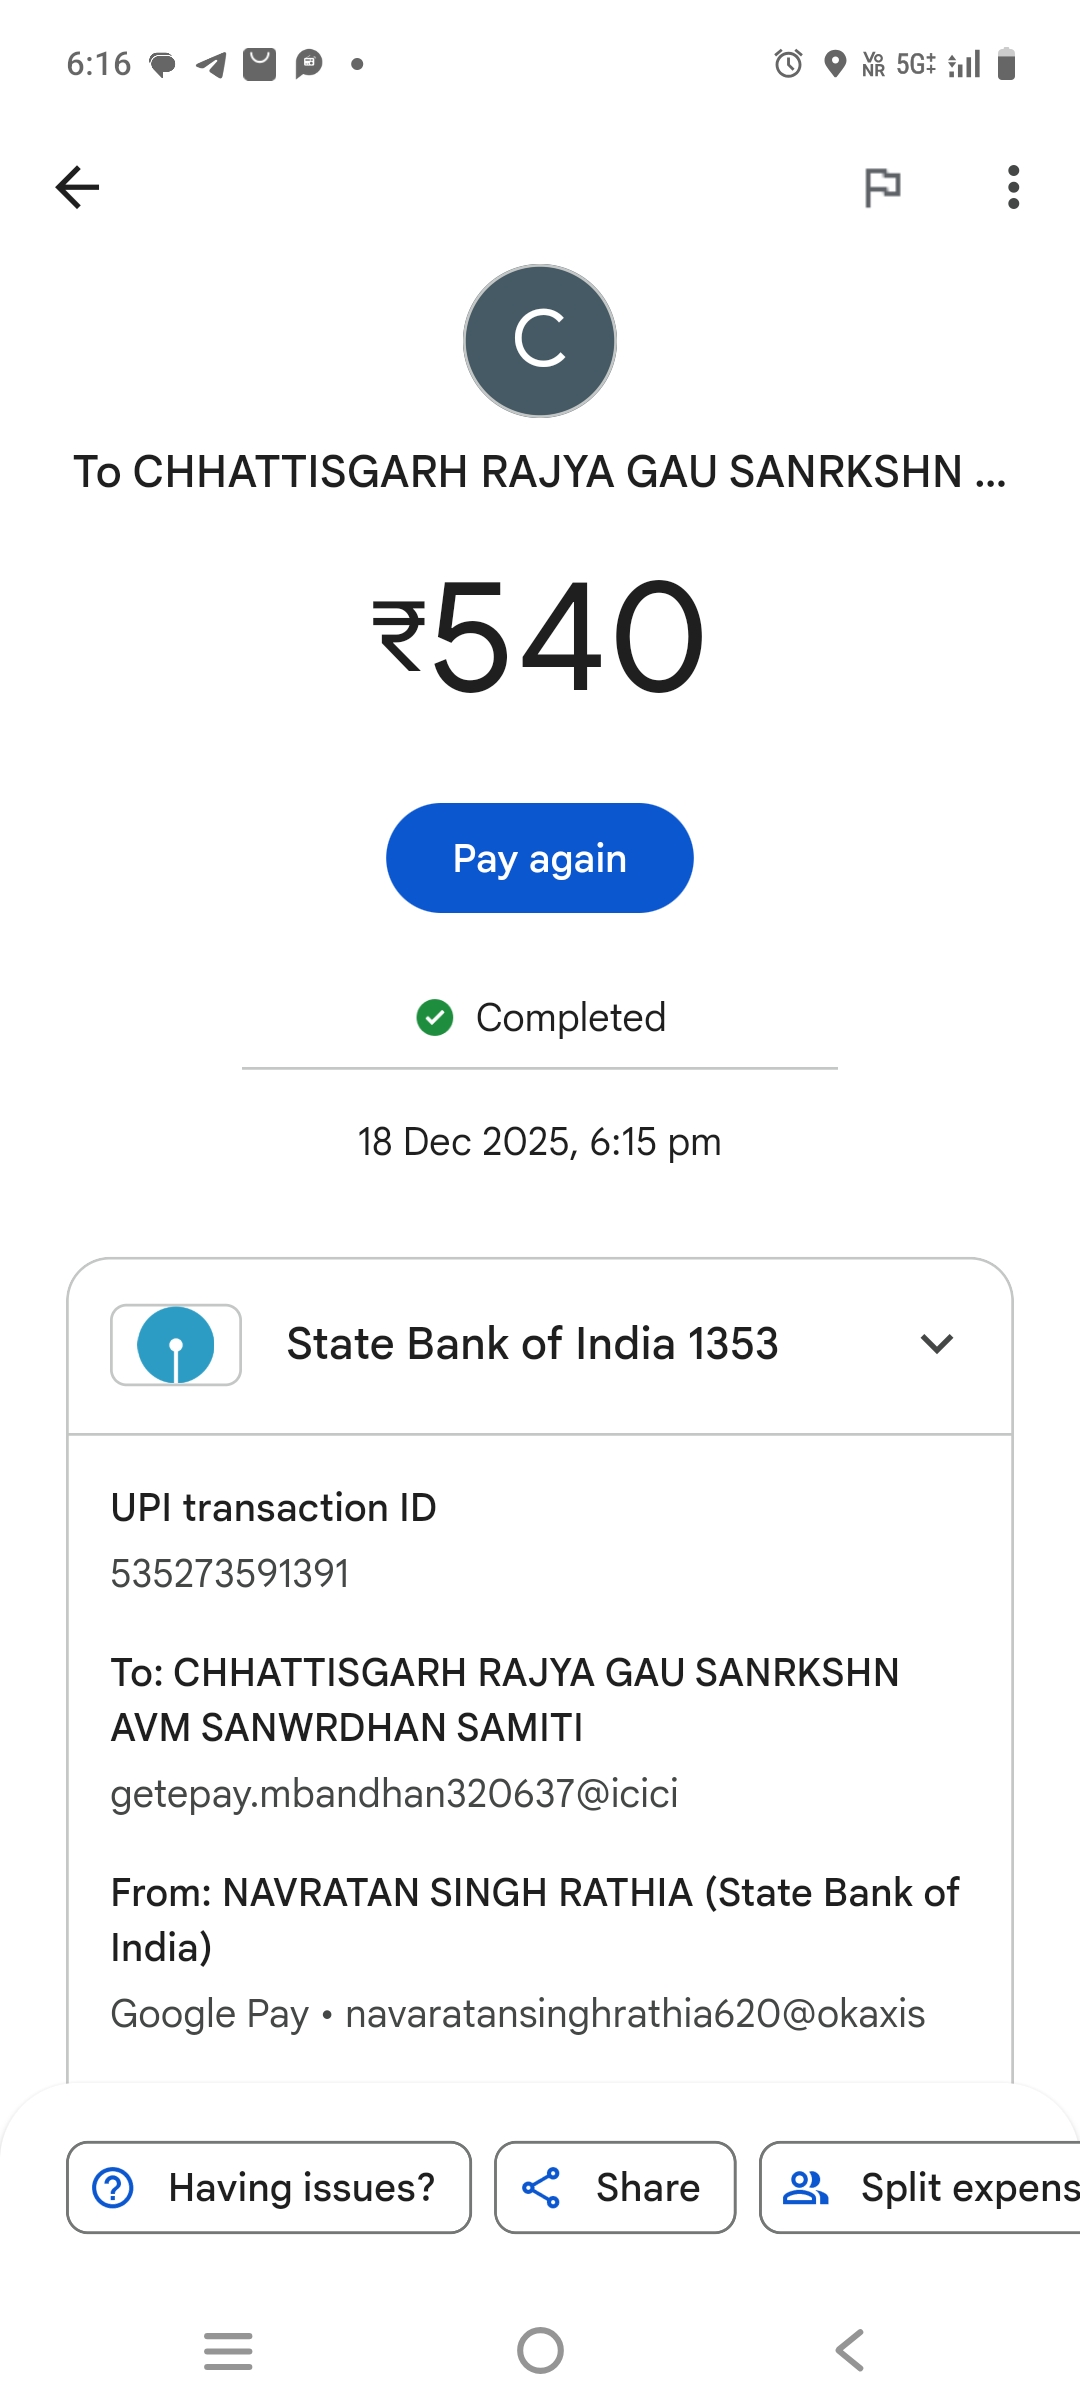Tap the report flag icon
Viewport: 1080px width, 2408px height.
[882, 187]
